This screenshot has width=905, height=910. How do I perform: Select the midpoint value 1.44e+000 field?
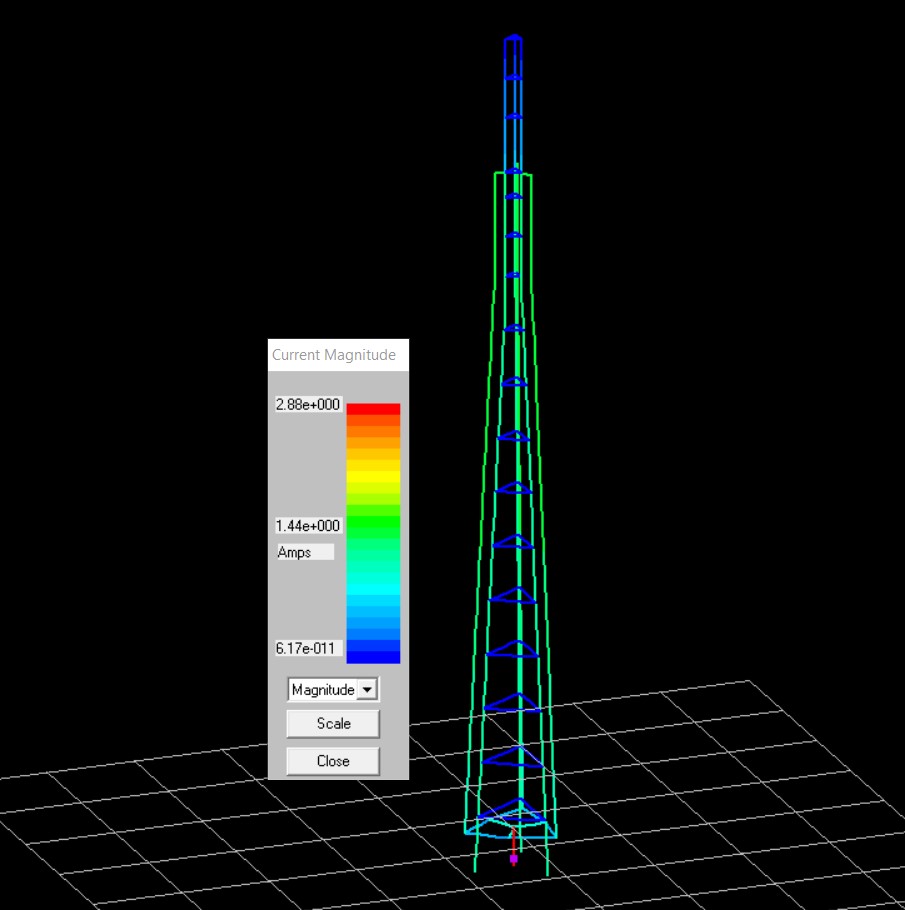pos(308,526)
